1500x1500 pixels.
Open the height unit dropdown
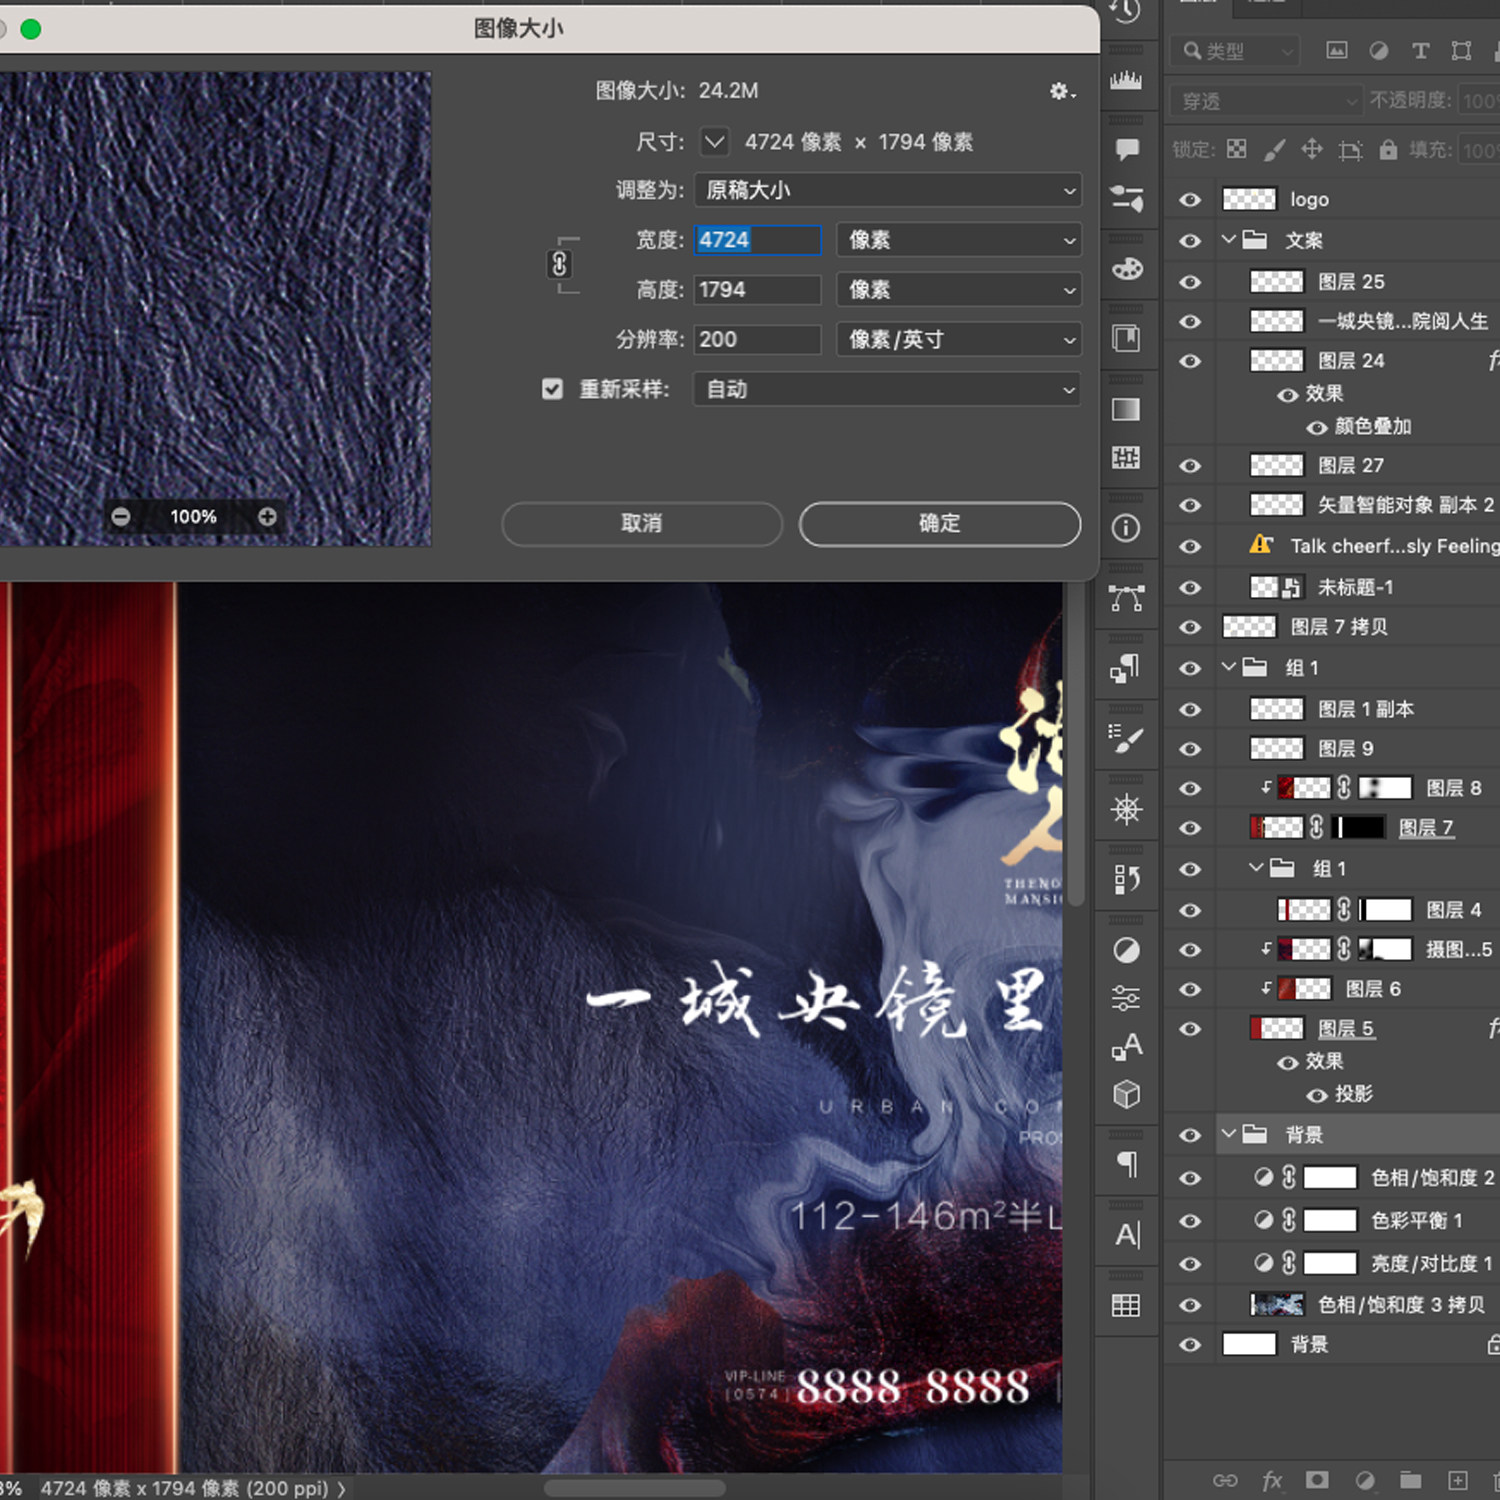[x=959, y=290]
